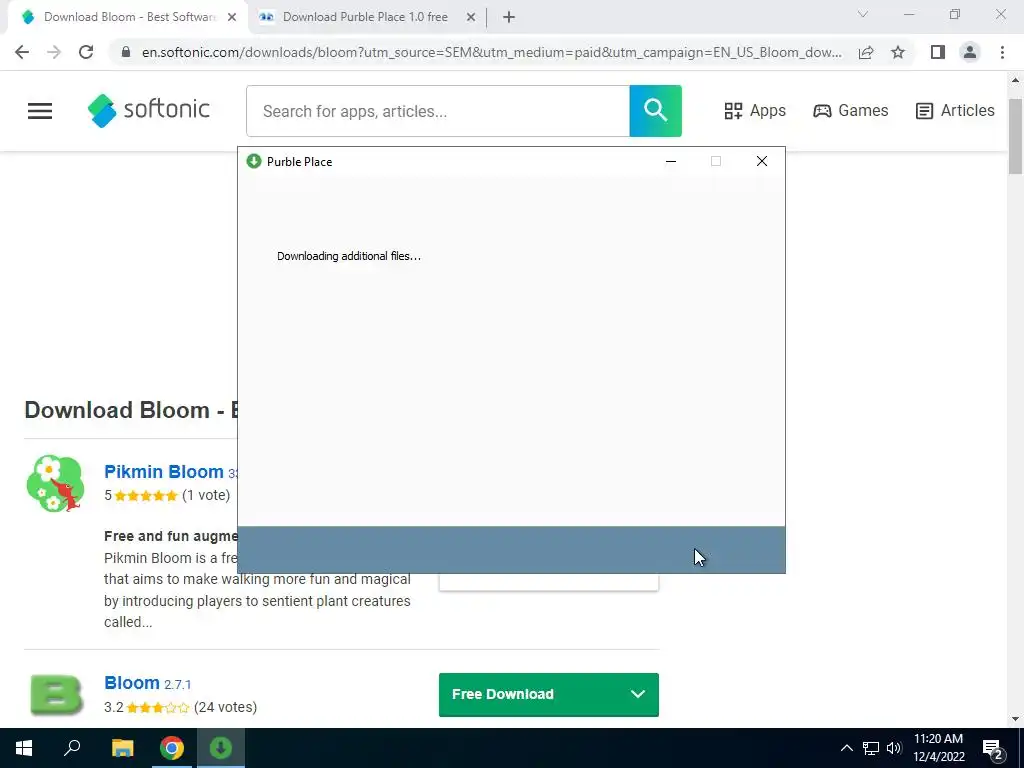Close the Purble Place installer window
Viewport: 1024px width, 768px height.
(x=761, y=161)
